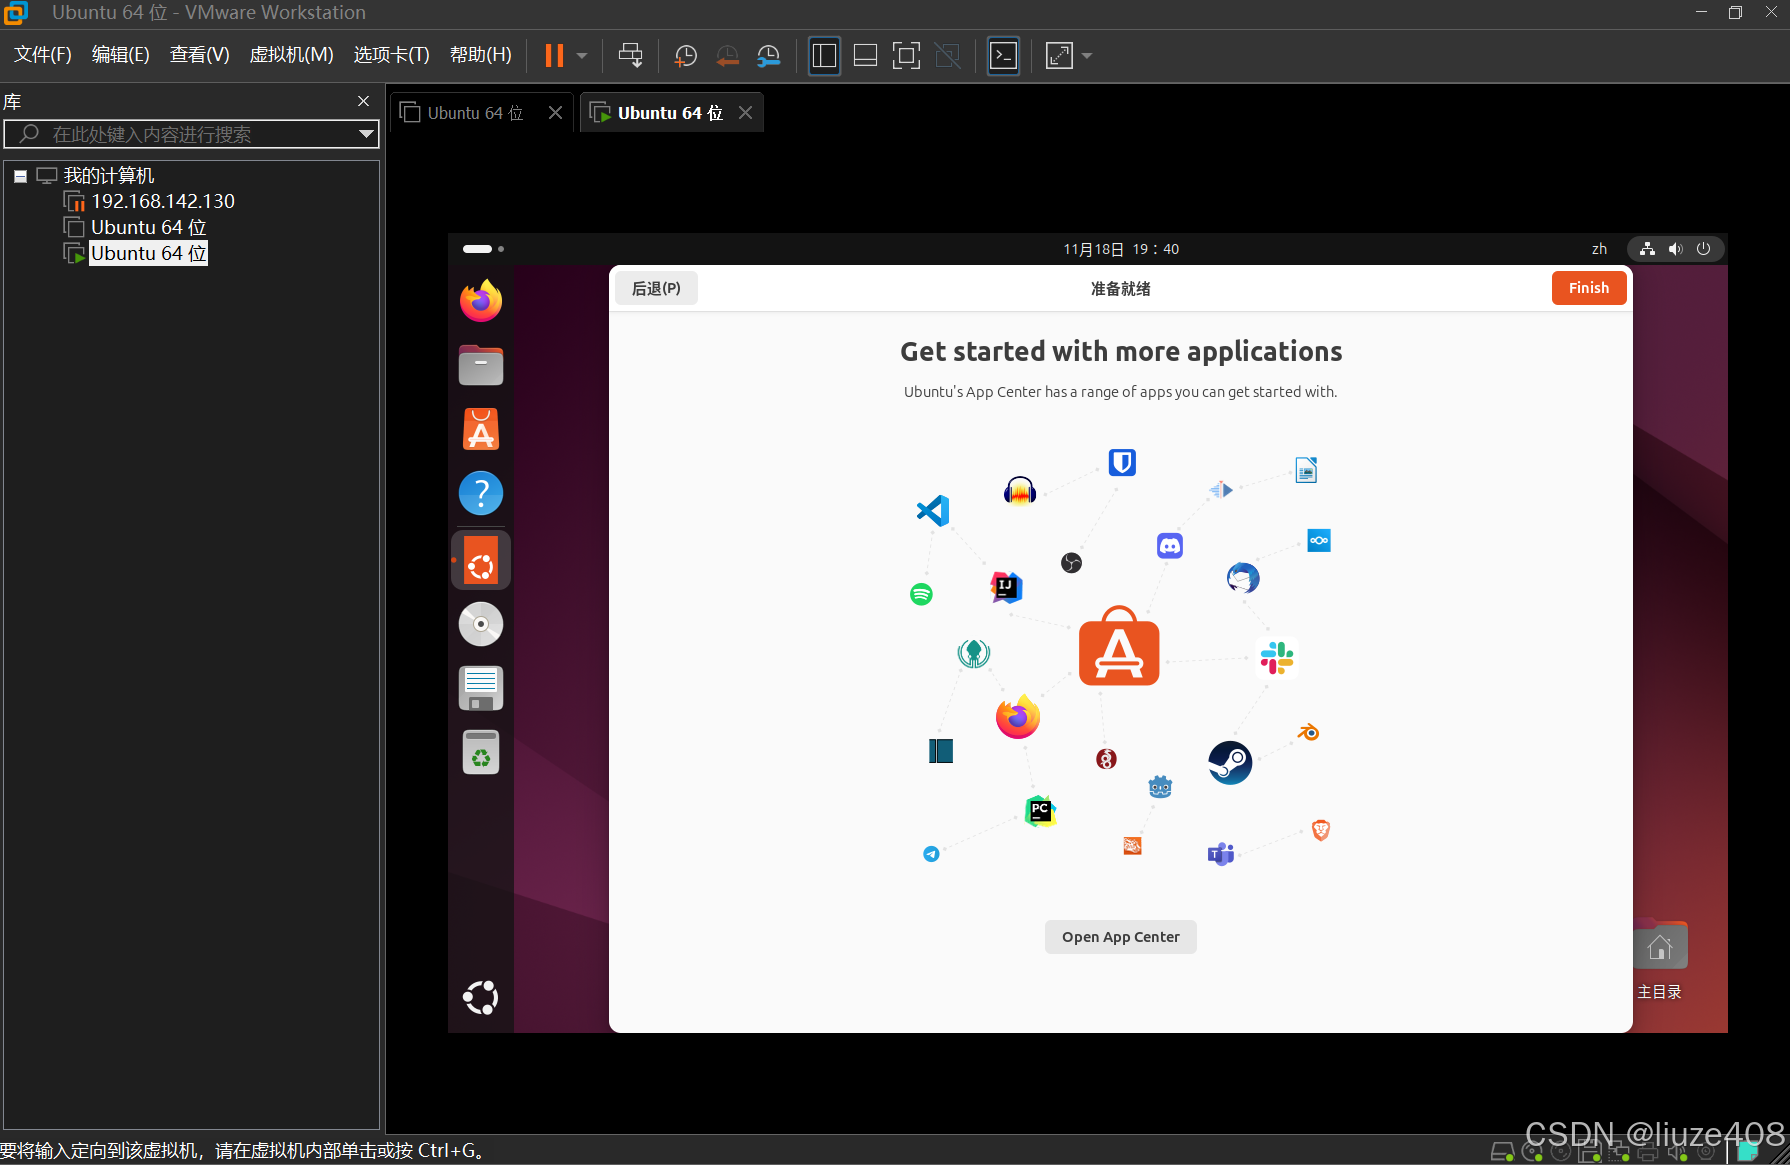Expand the library search dropdown arrow
1790x1165 pixels.
367,134
